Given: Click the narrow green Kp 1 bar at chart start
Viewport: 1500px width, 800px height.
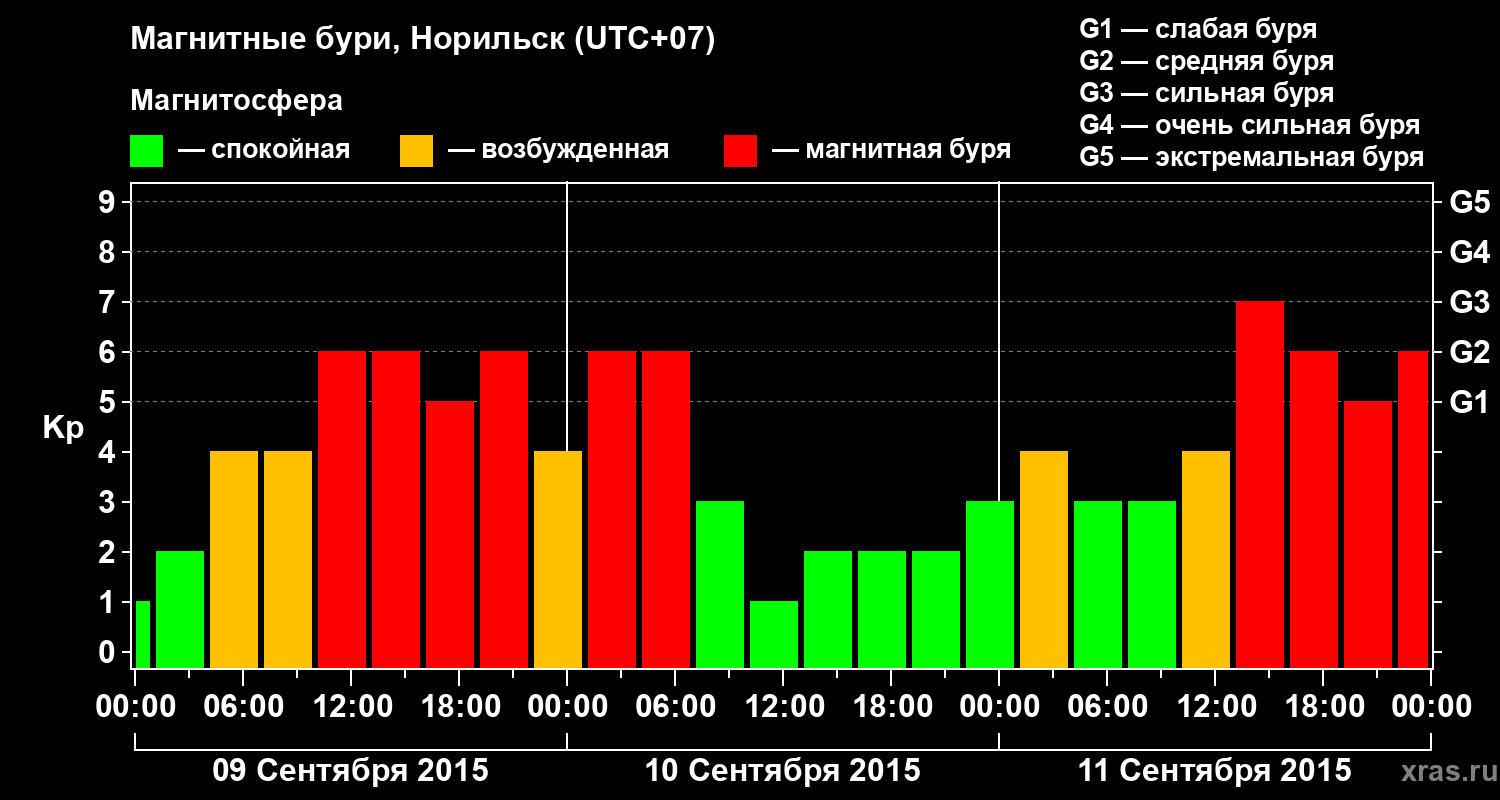Looking at the screenshot, I should click(x=142, y=634).
